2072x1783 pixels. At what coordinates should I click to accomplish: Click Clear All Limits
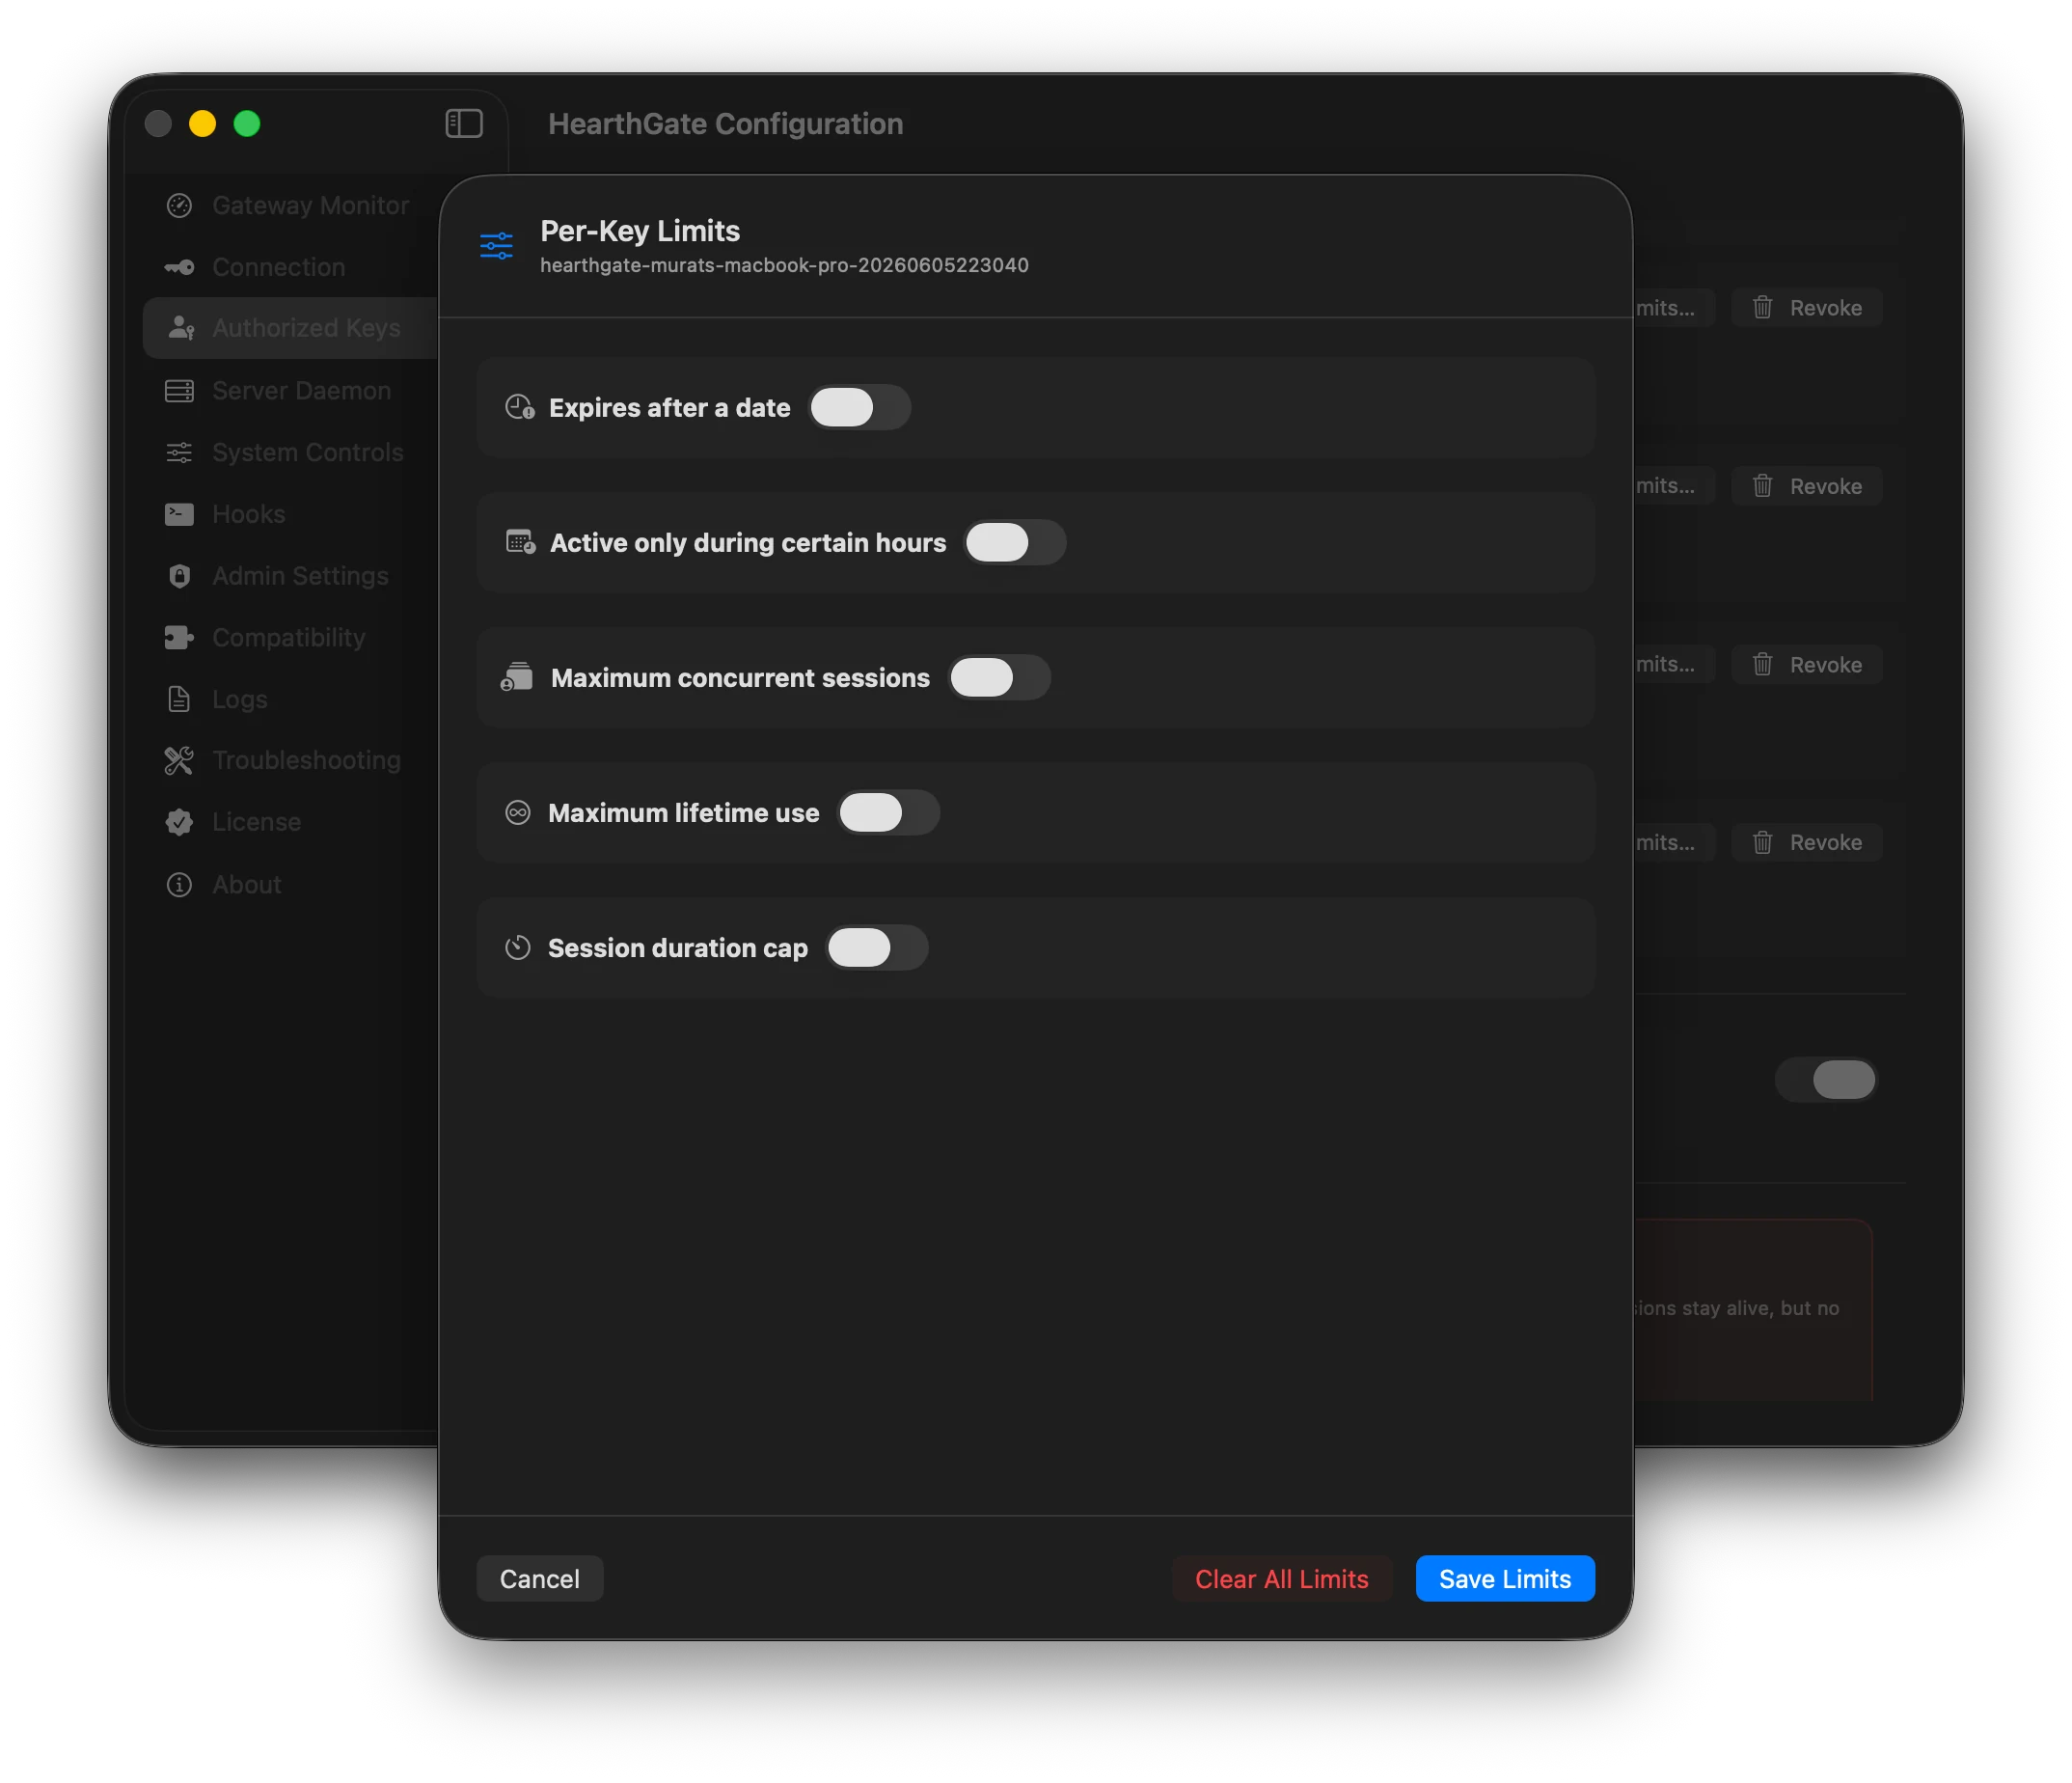click(1282, 1580)
